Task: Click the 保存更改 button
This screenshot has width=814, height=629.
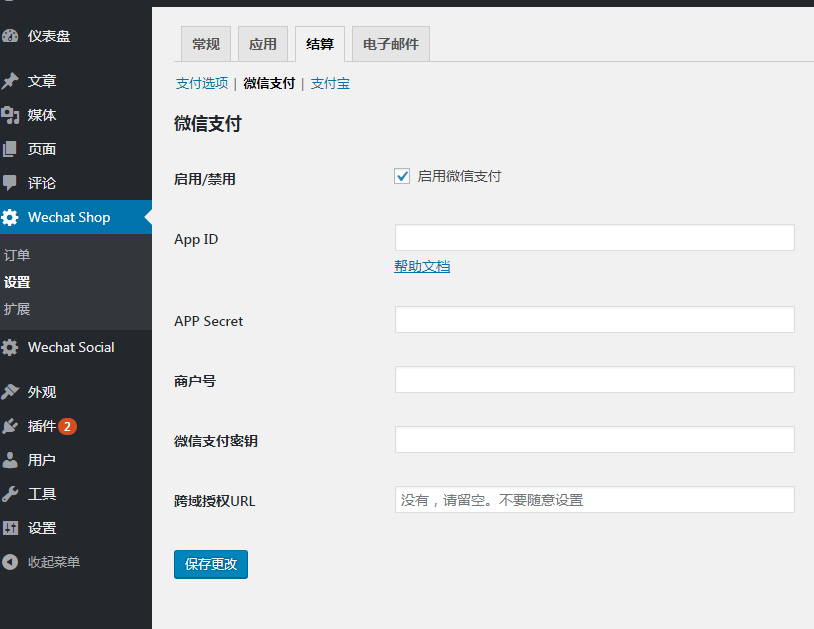Action: [211, 564]
